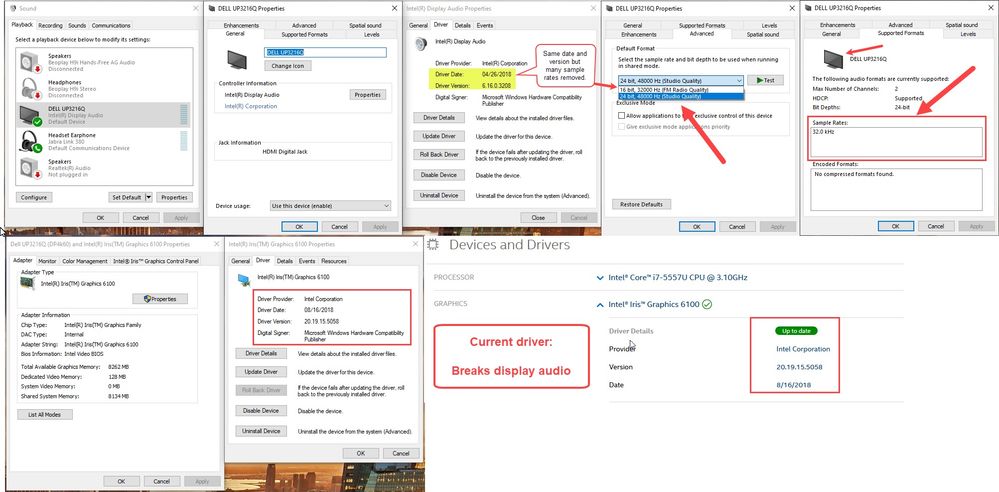Close the Sound dialog window
This screenshot has height=492, width=999.
tap(196, 8)
